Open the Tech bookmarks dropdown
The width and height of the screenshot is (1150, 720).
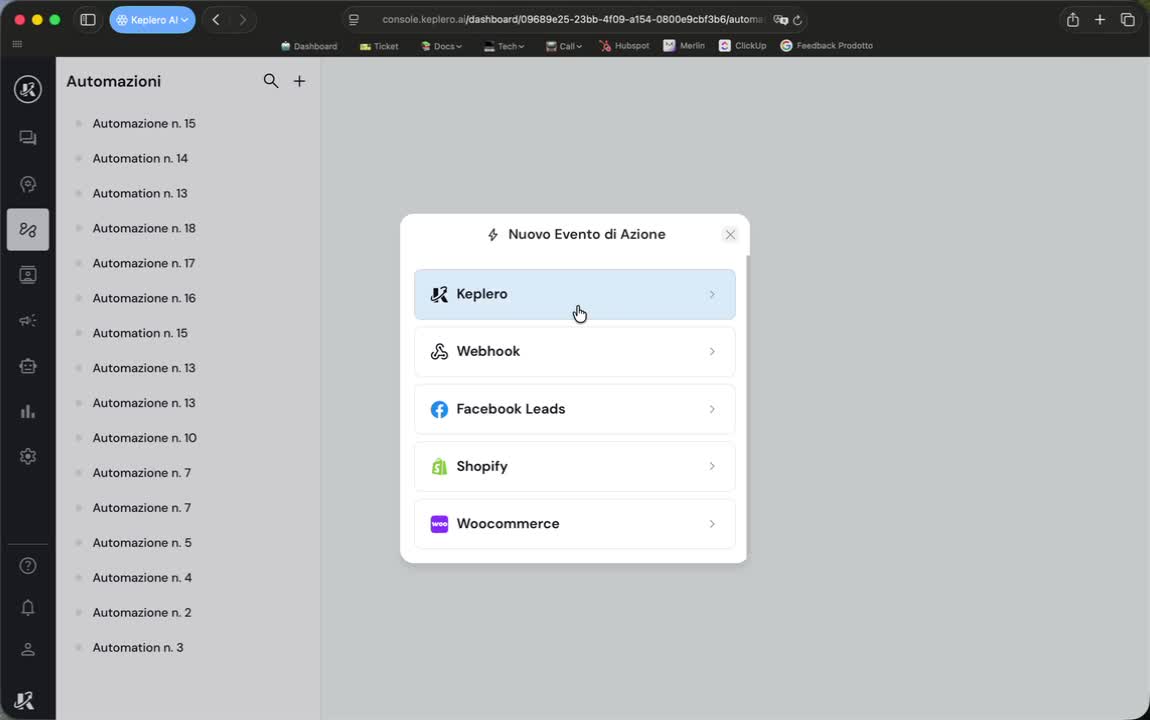[x=504, y=46]
